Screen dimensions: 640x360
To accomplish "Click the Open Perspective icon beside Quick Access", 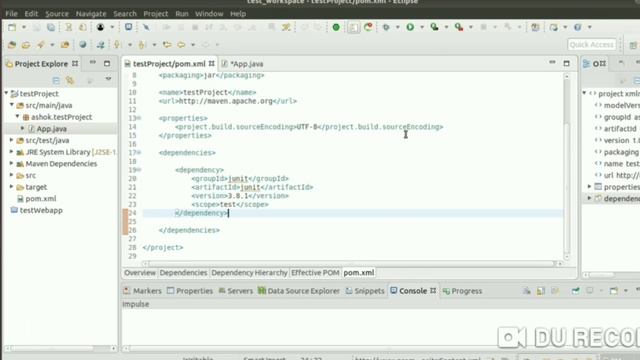I will click(x=633, y=45).
